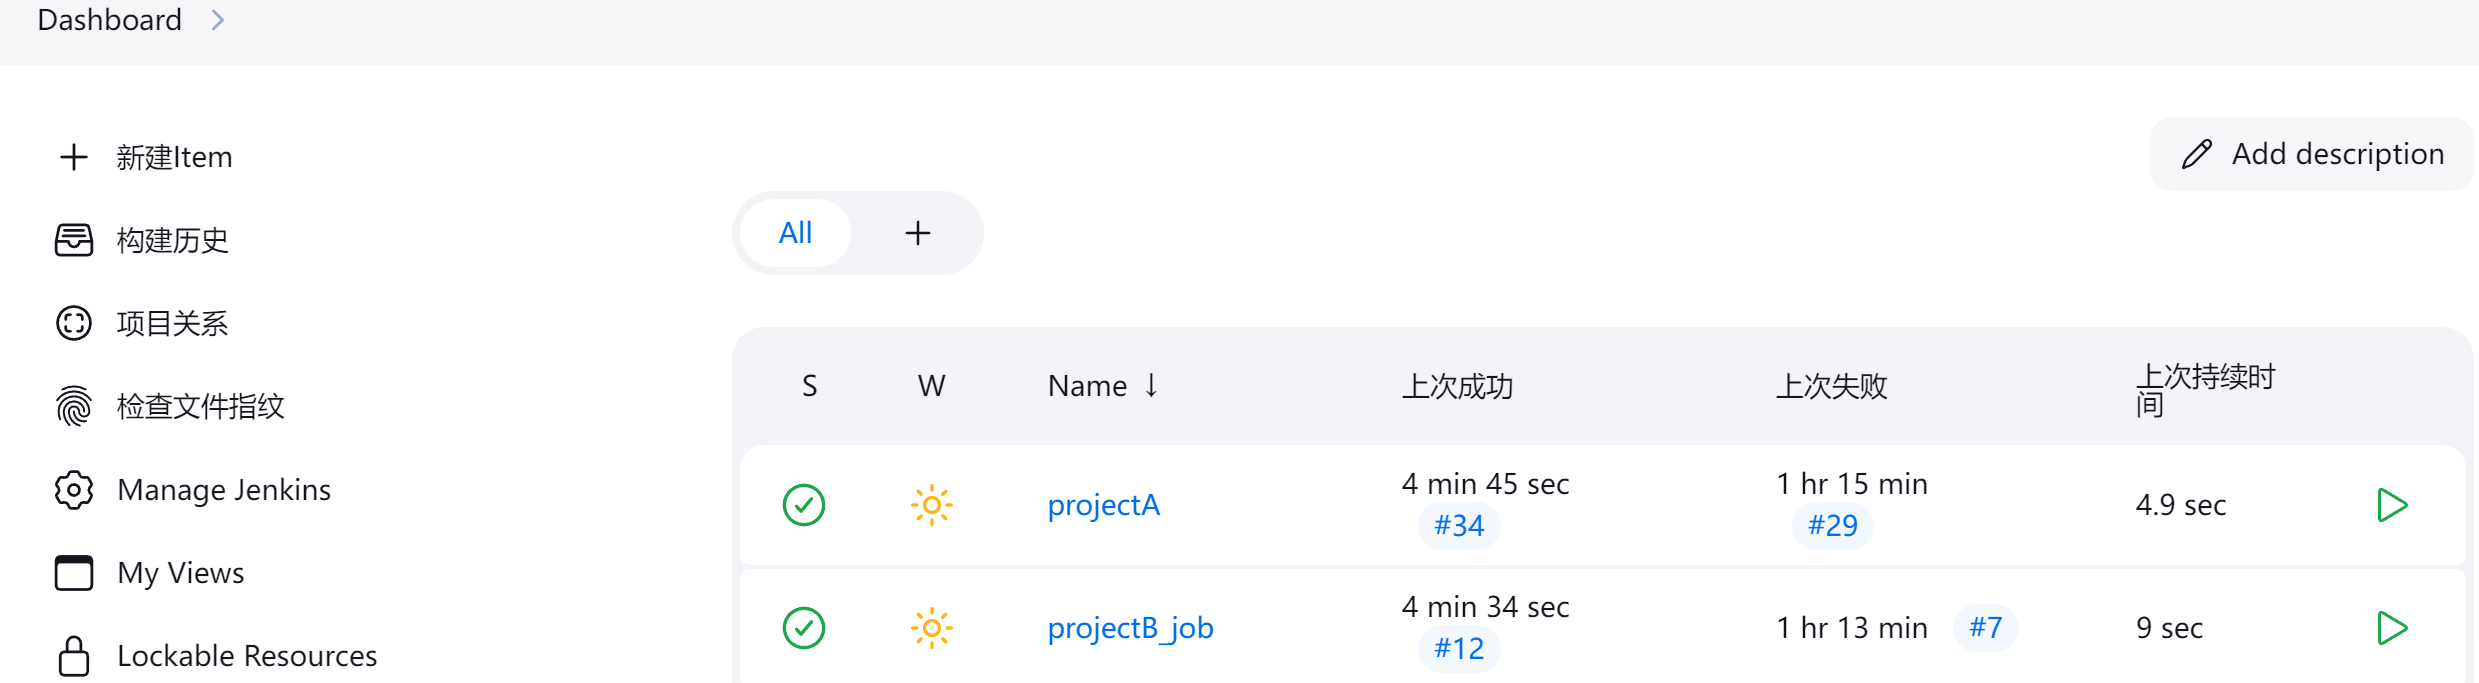Click the Add description button

coord(2312,154)
